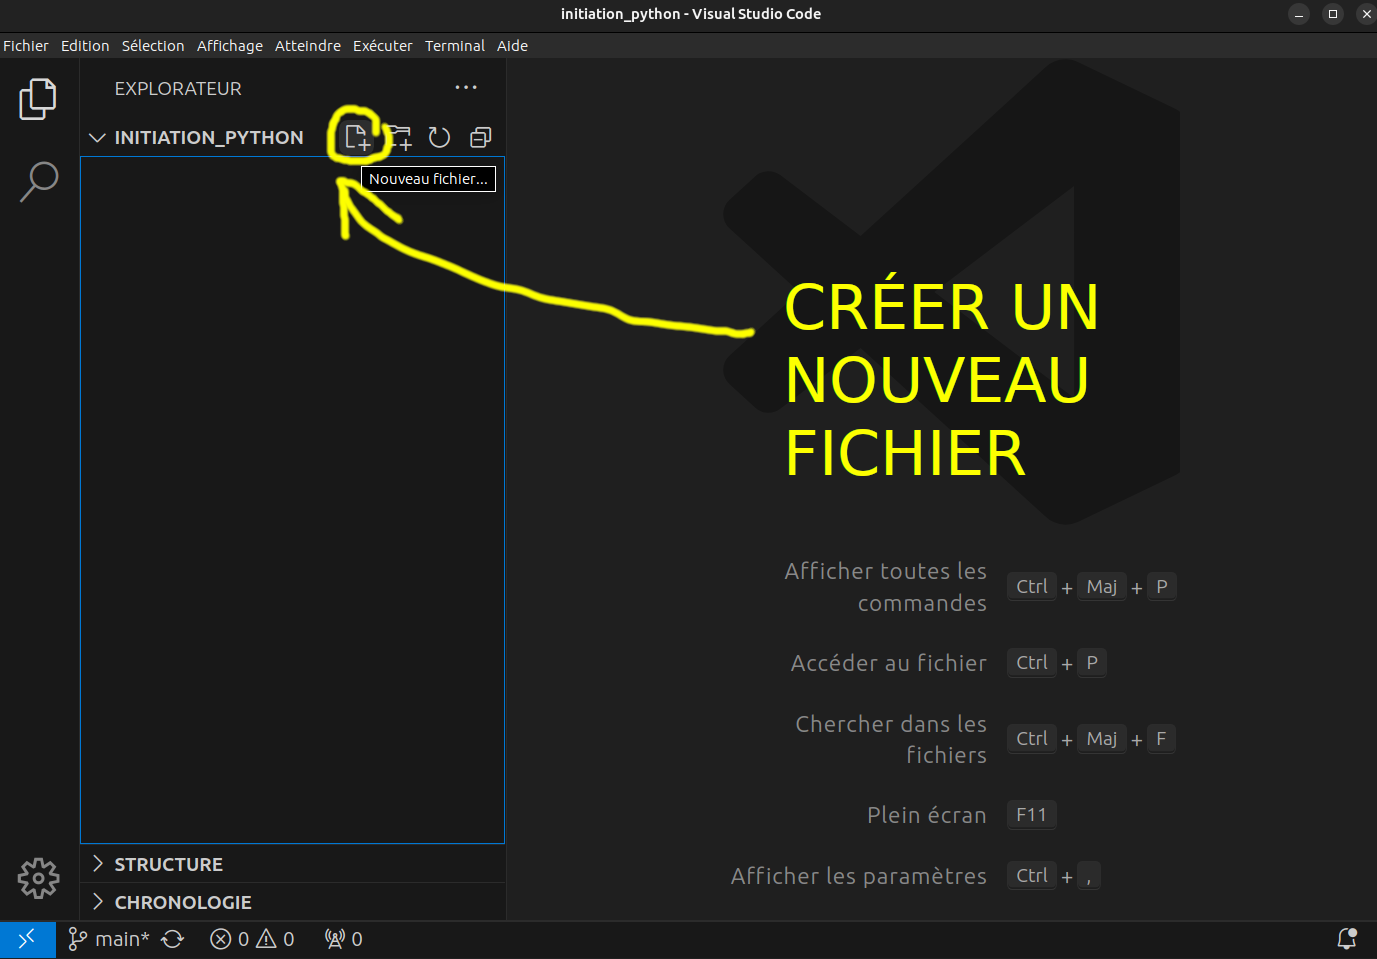Image resolution: width=1377 pixels, height=959 pixels.
Task: Open the Affichage menu
Action: [x=230, y=46]
